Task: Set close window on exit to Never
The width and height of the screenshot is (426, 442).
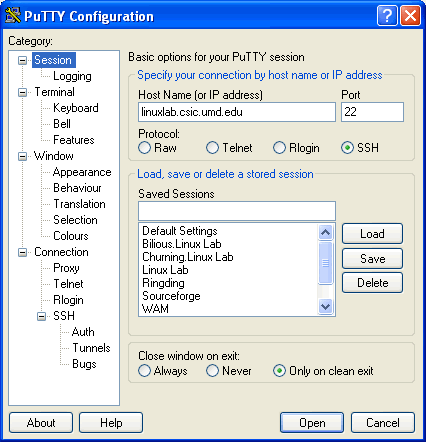Action: pos(212,371)
